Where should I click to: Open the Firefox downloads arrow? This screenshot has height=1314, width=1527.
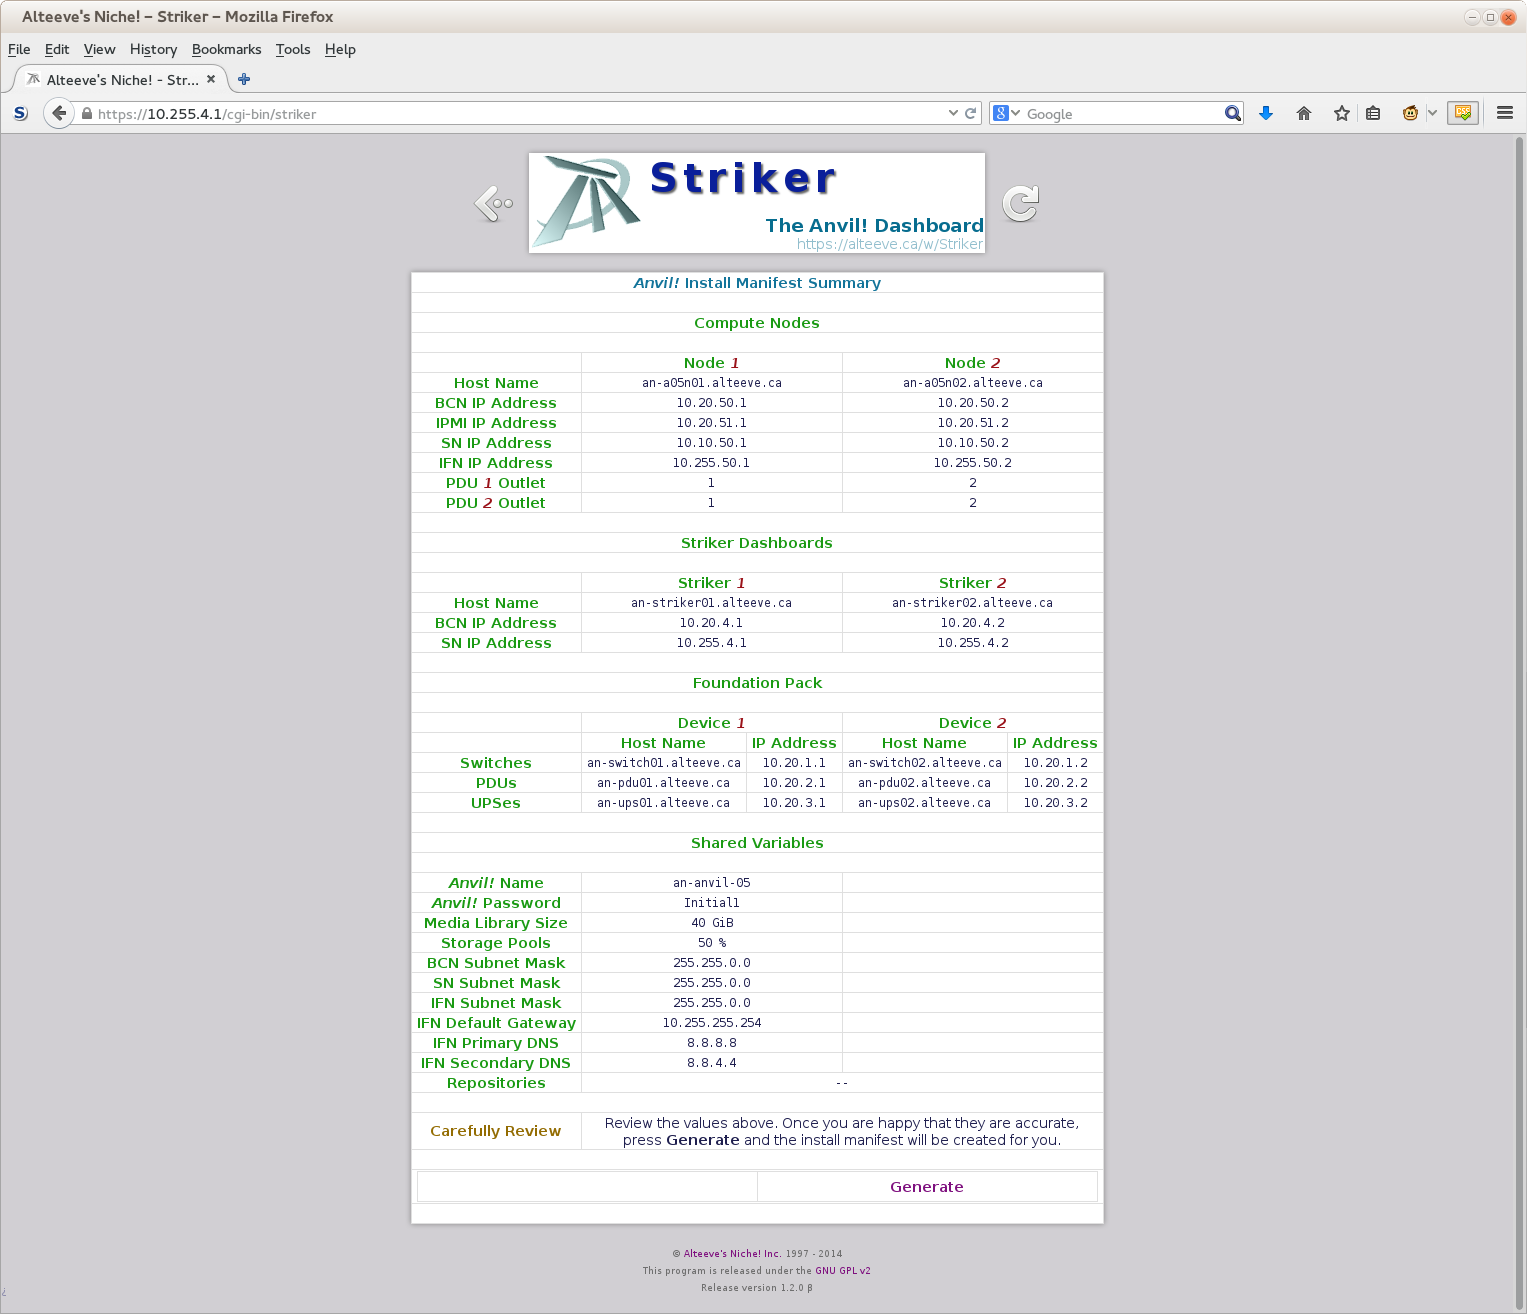1266,114
